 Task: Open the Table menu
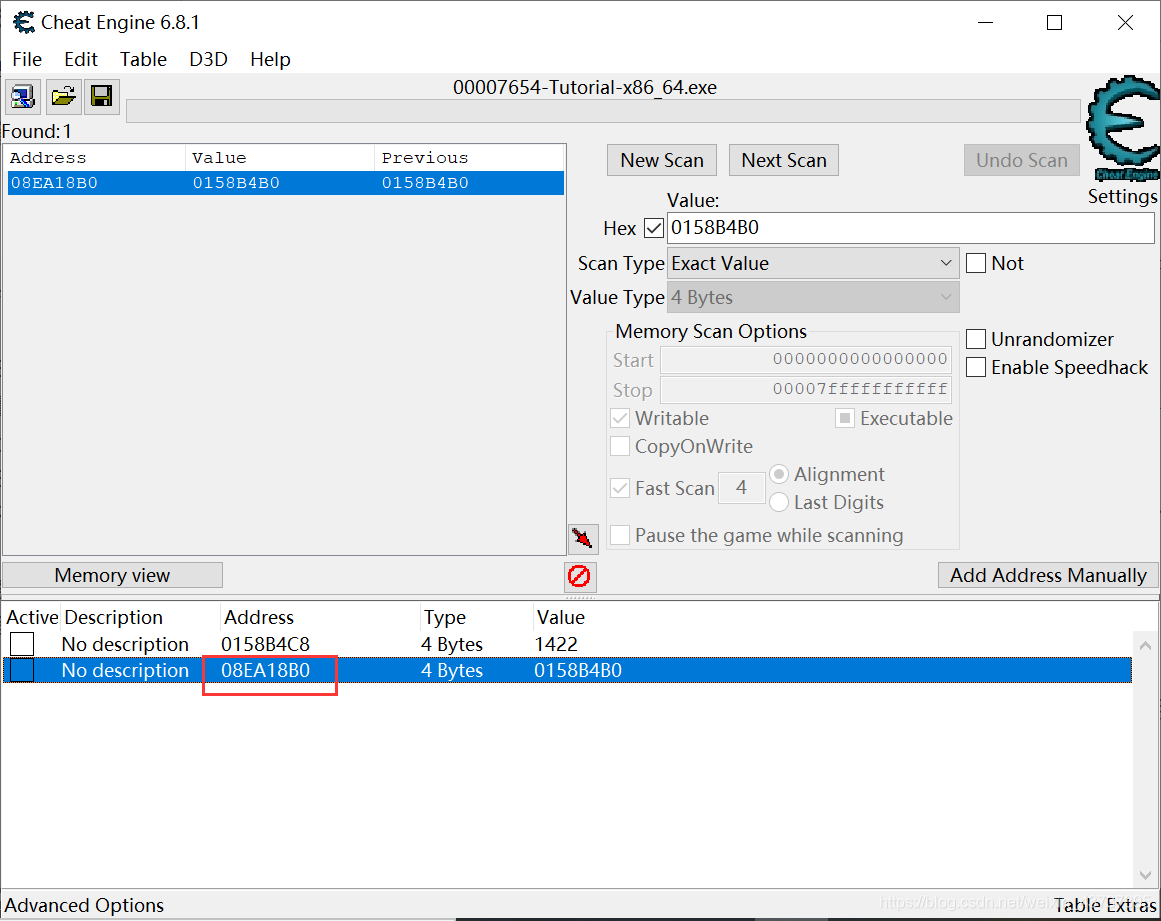point(143,59)
